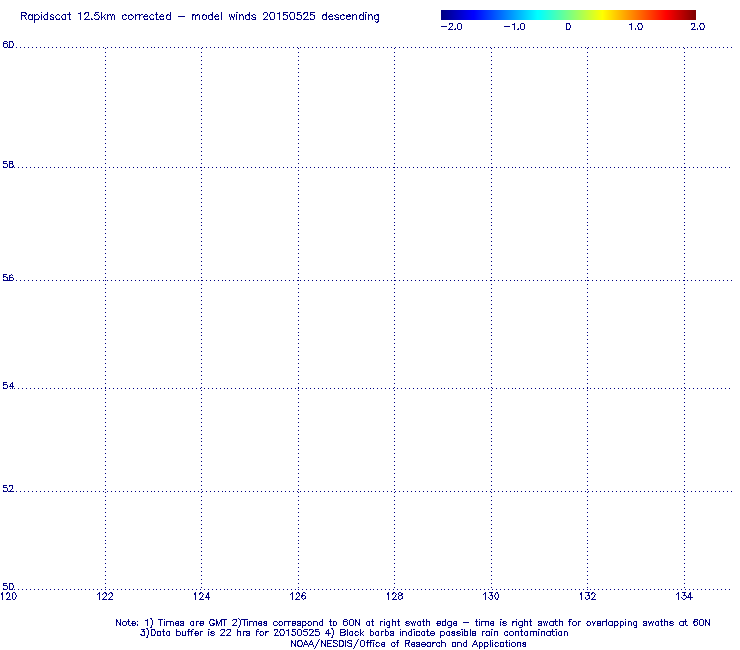Click the '2.0' color scale label
The height and width of the screenshot is (650, 740).
point(698,27)
